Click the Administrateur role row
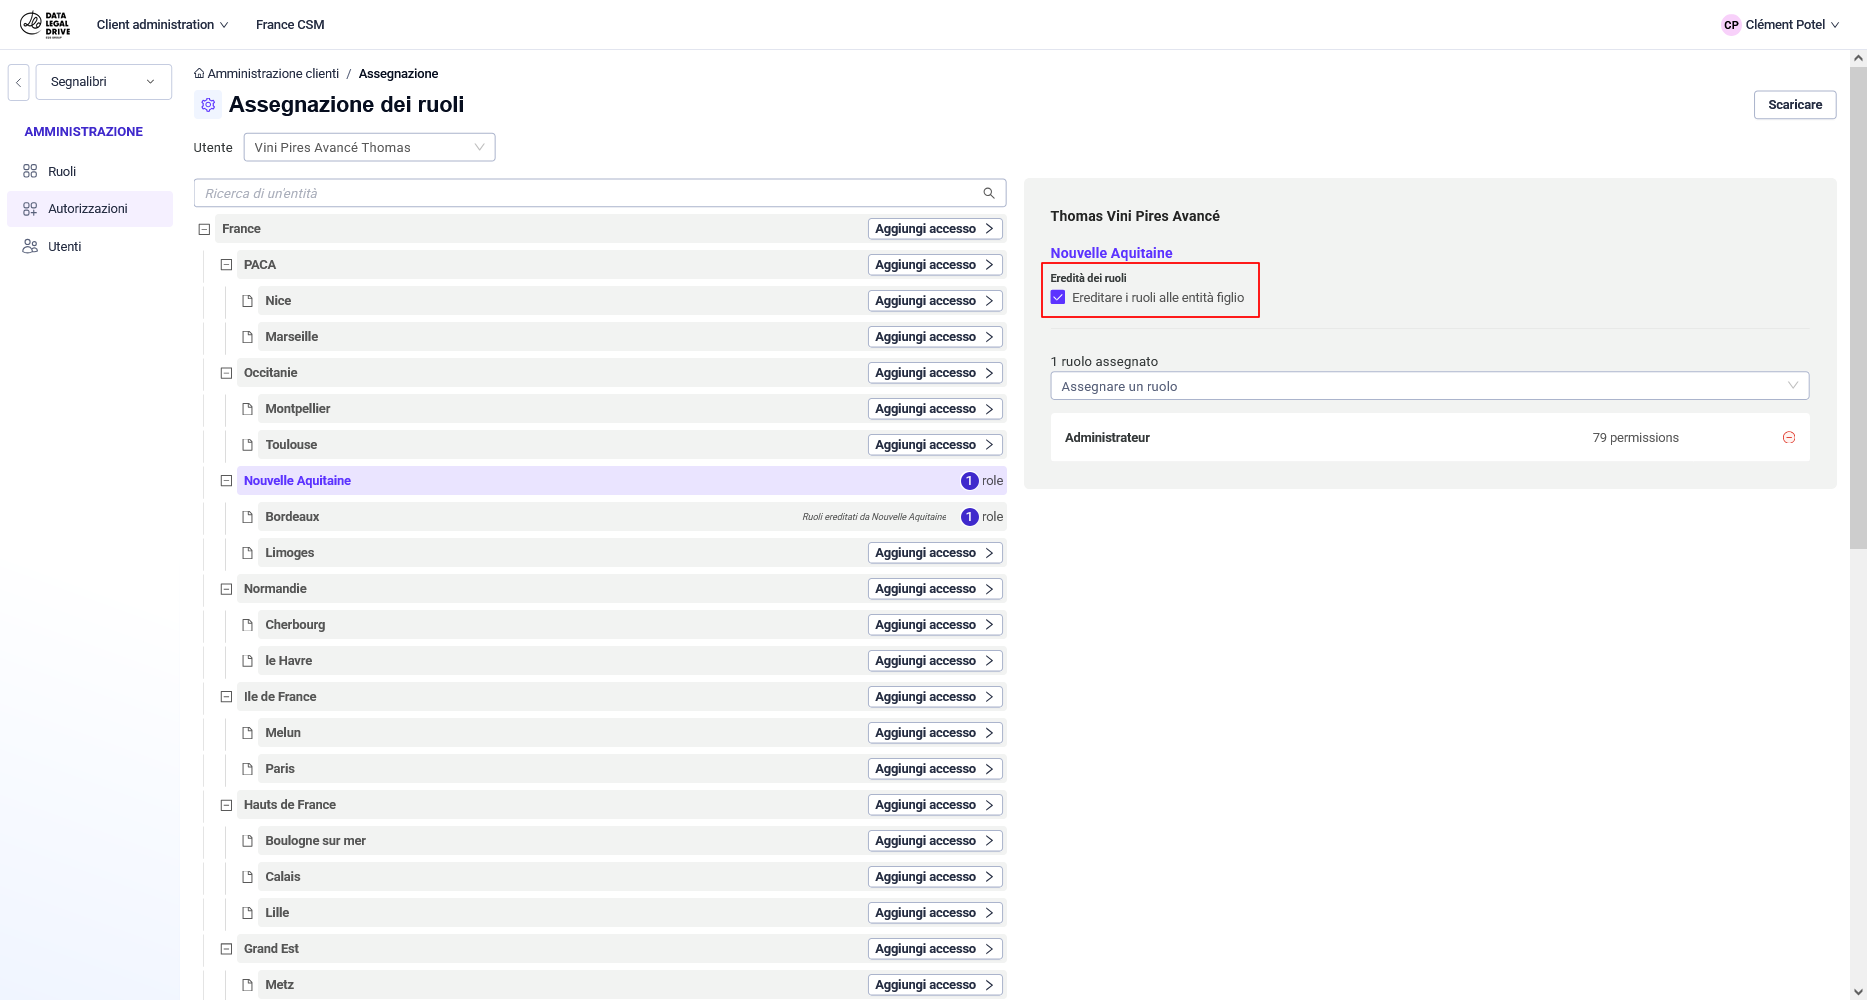 click(1430, 437)
